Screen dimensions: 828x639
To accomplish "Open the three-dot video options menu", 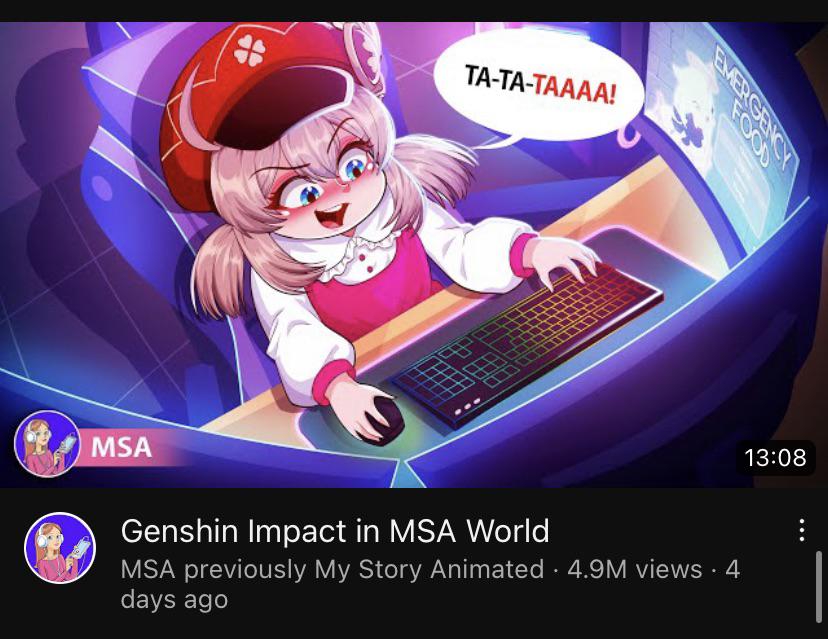I will point(802,530).
